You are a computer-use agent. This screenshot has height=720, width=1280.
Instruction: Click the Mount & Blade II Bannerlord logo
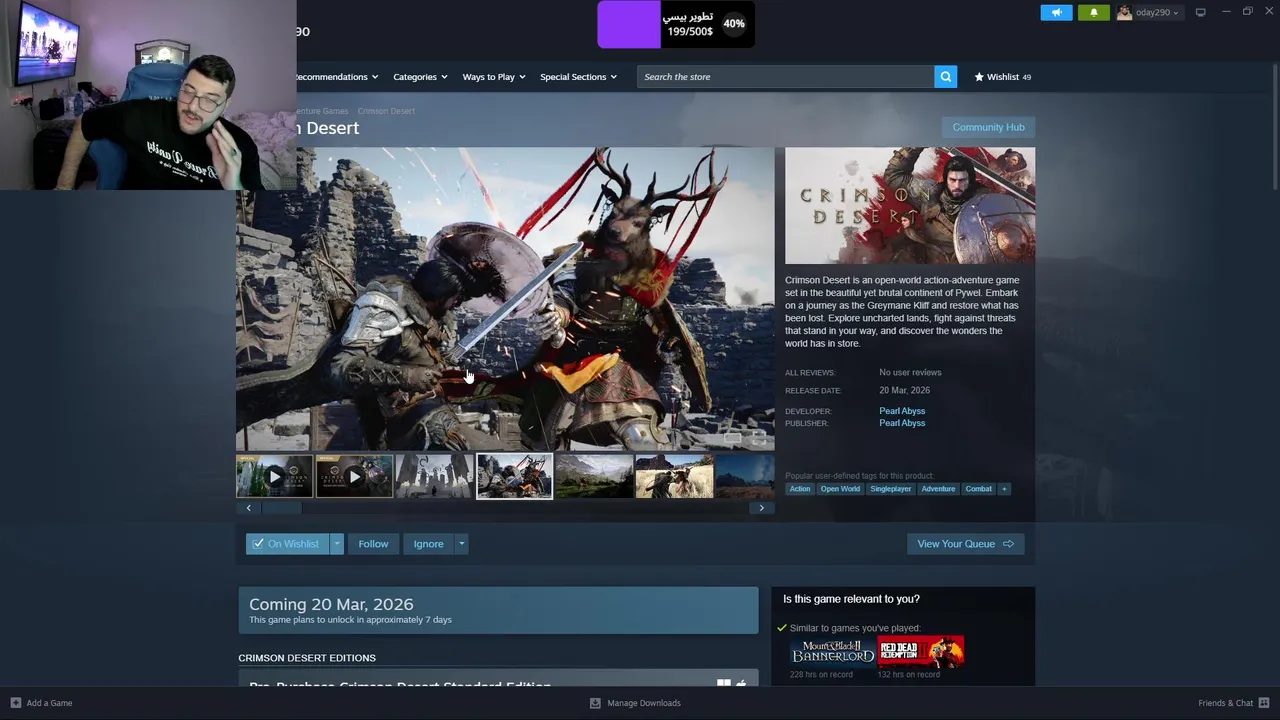[x=832, y=652]
